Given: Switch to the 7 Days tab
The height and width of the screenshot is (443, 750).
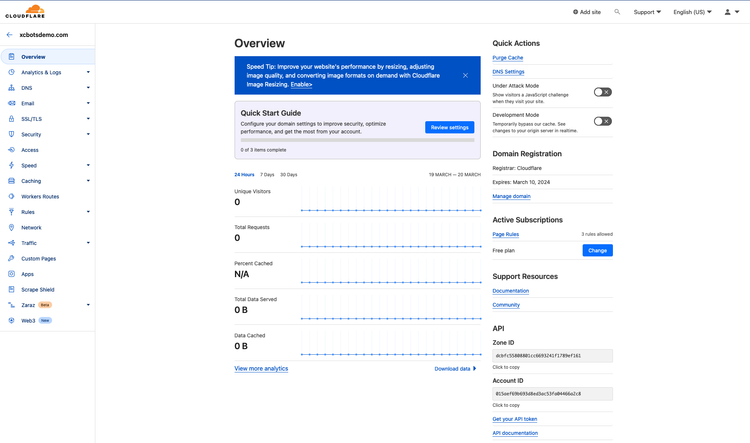Looking at the screenshot, I should [x=267, y=174].
